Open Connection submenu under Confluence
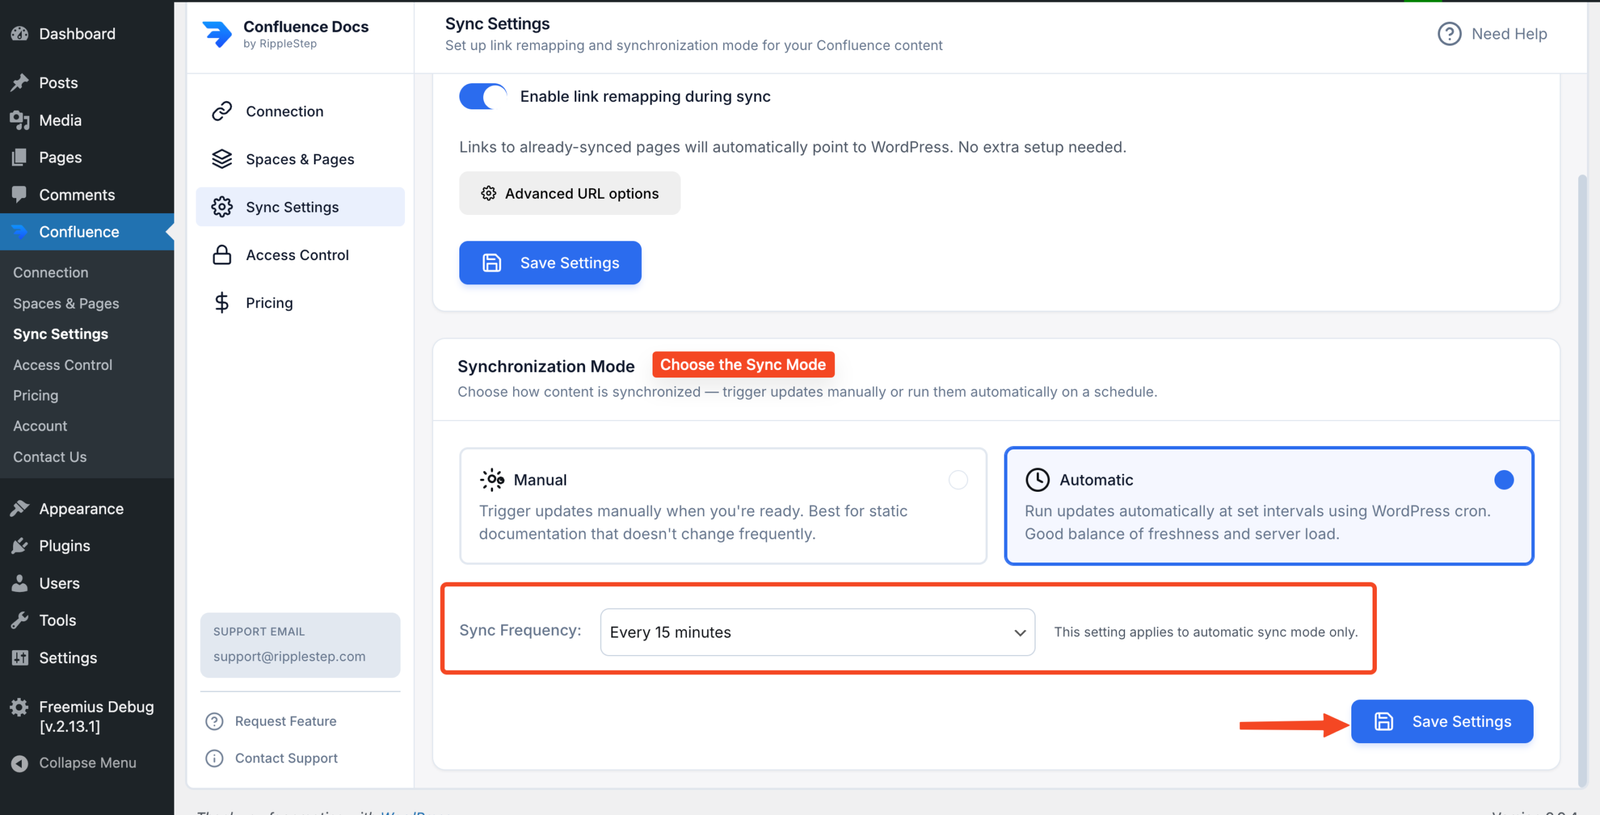Screen dimensions: 1600x815 click(x=51, y=272)
